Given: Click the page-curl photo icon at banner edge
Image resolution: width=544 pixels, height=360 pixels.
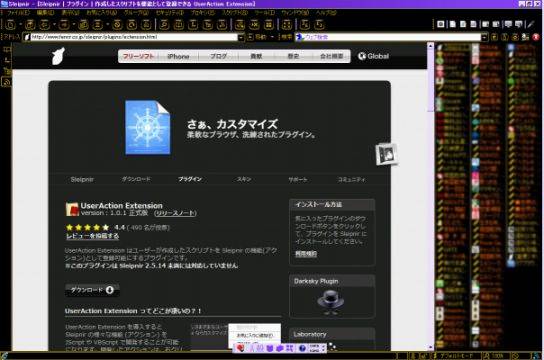Looking at the screenshot, I should click(x=386, y=154).
